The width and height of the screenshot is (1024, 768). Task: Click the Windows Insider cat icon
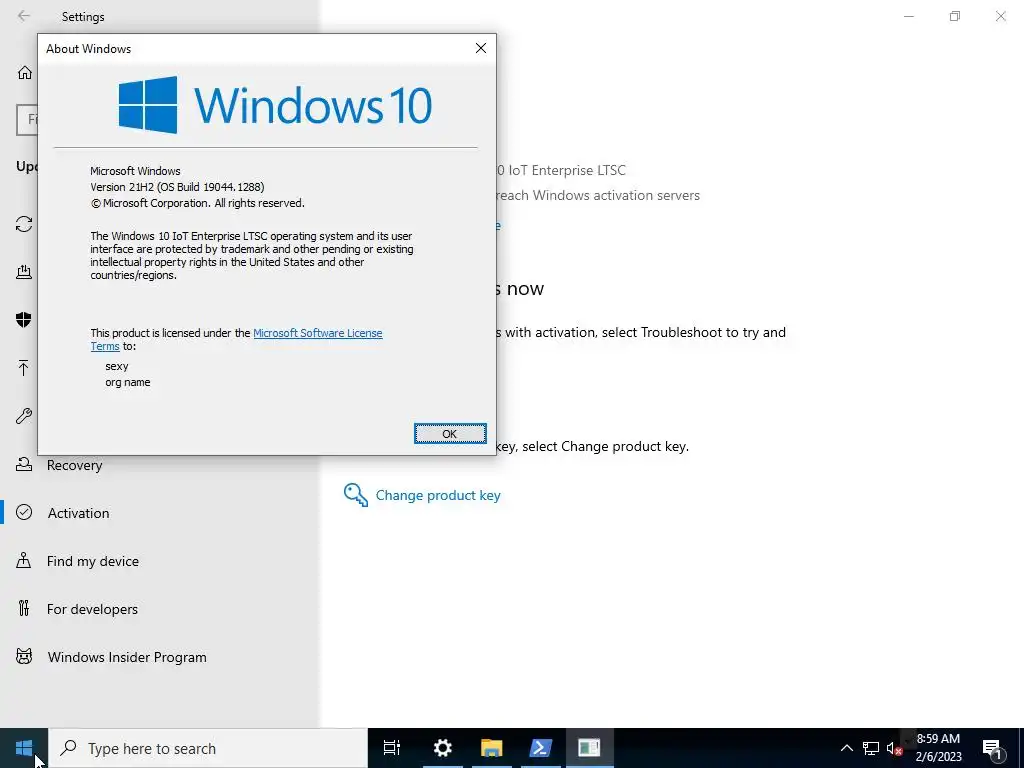click(24, 656)
